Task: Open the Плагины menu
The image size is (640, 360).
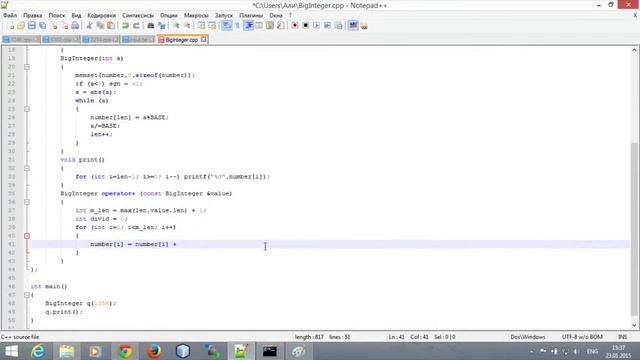Action: coord(251,15)
